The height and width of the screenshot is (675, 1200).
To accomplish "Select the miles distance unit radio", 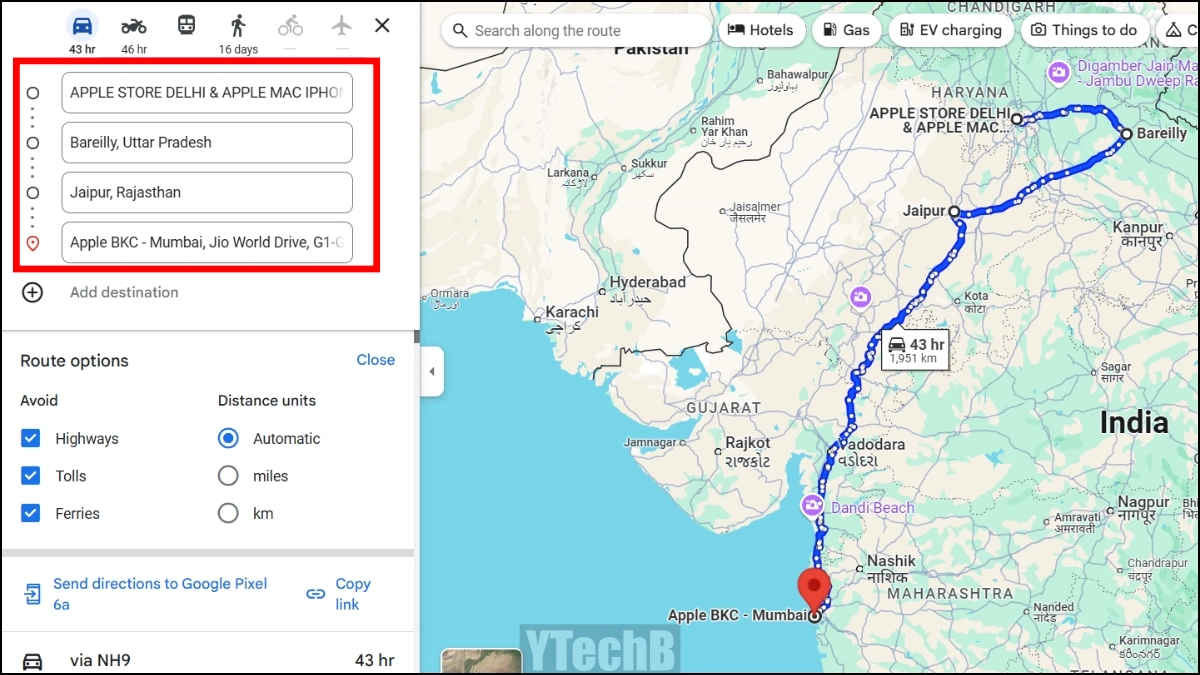I will click(x=229, y=476).
